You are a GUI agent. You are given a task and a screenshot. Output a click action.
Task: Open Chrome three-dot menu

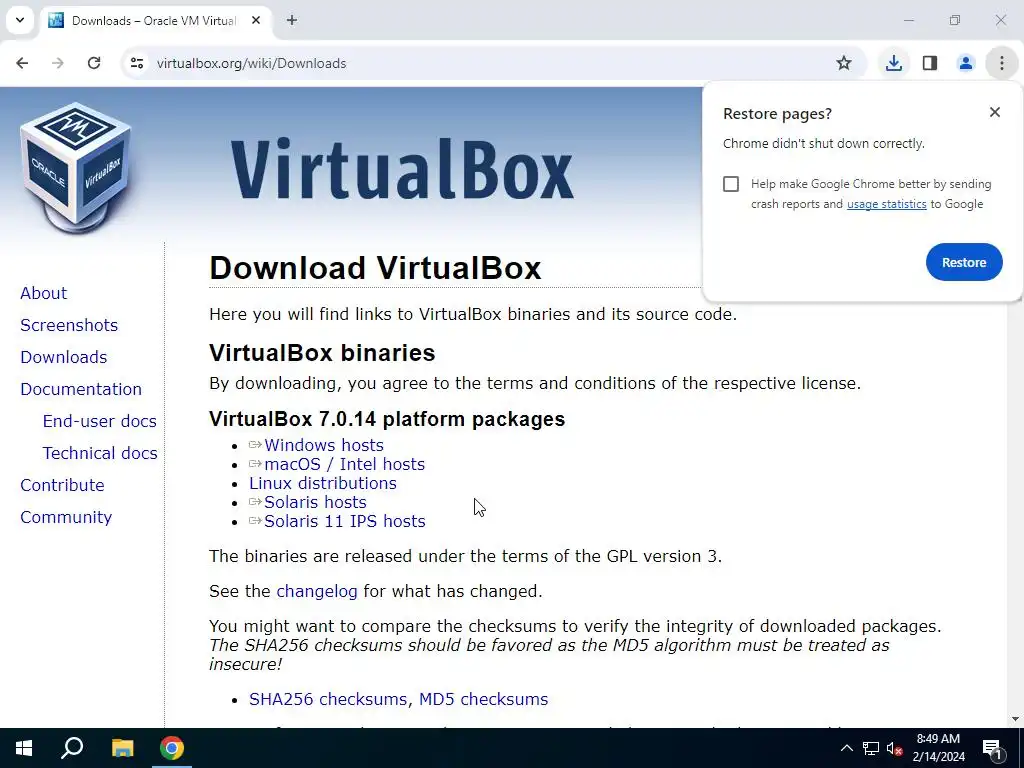coord(1002,63)
